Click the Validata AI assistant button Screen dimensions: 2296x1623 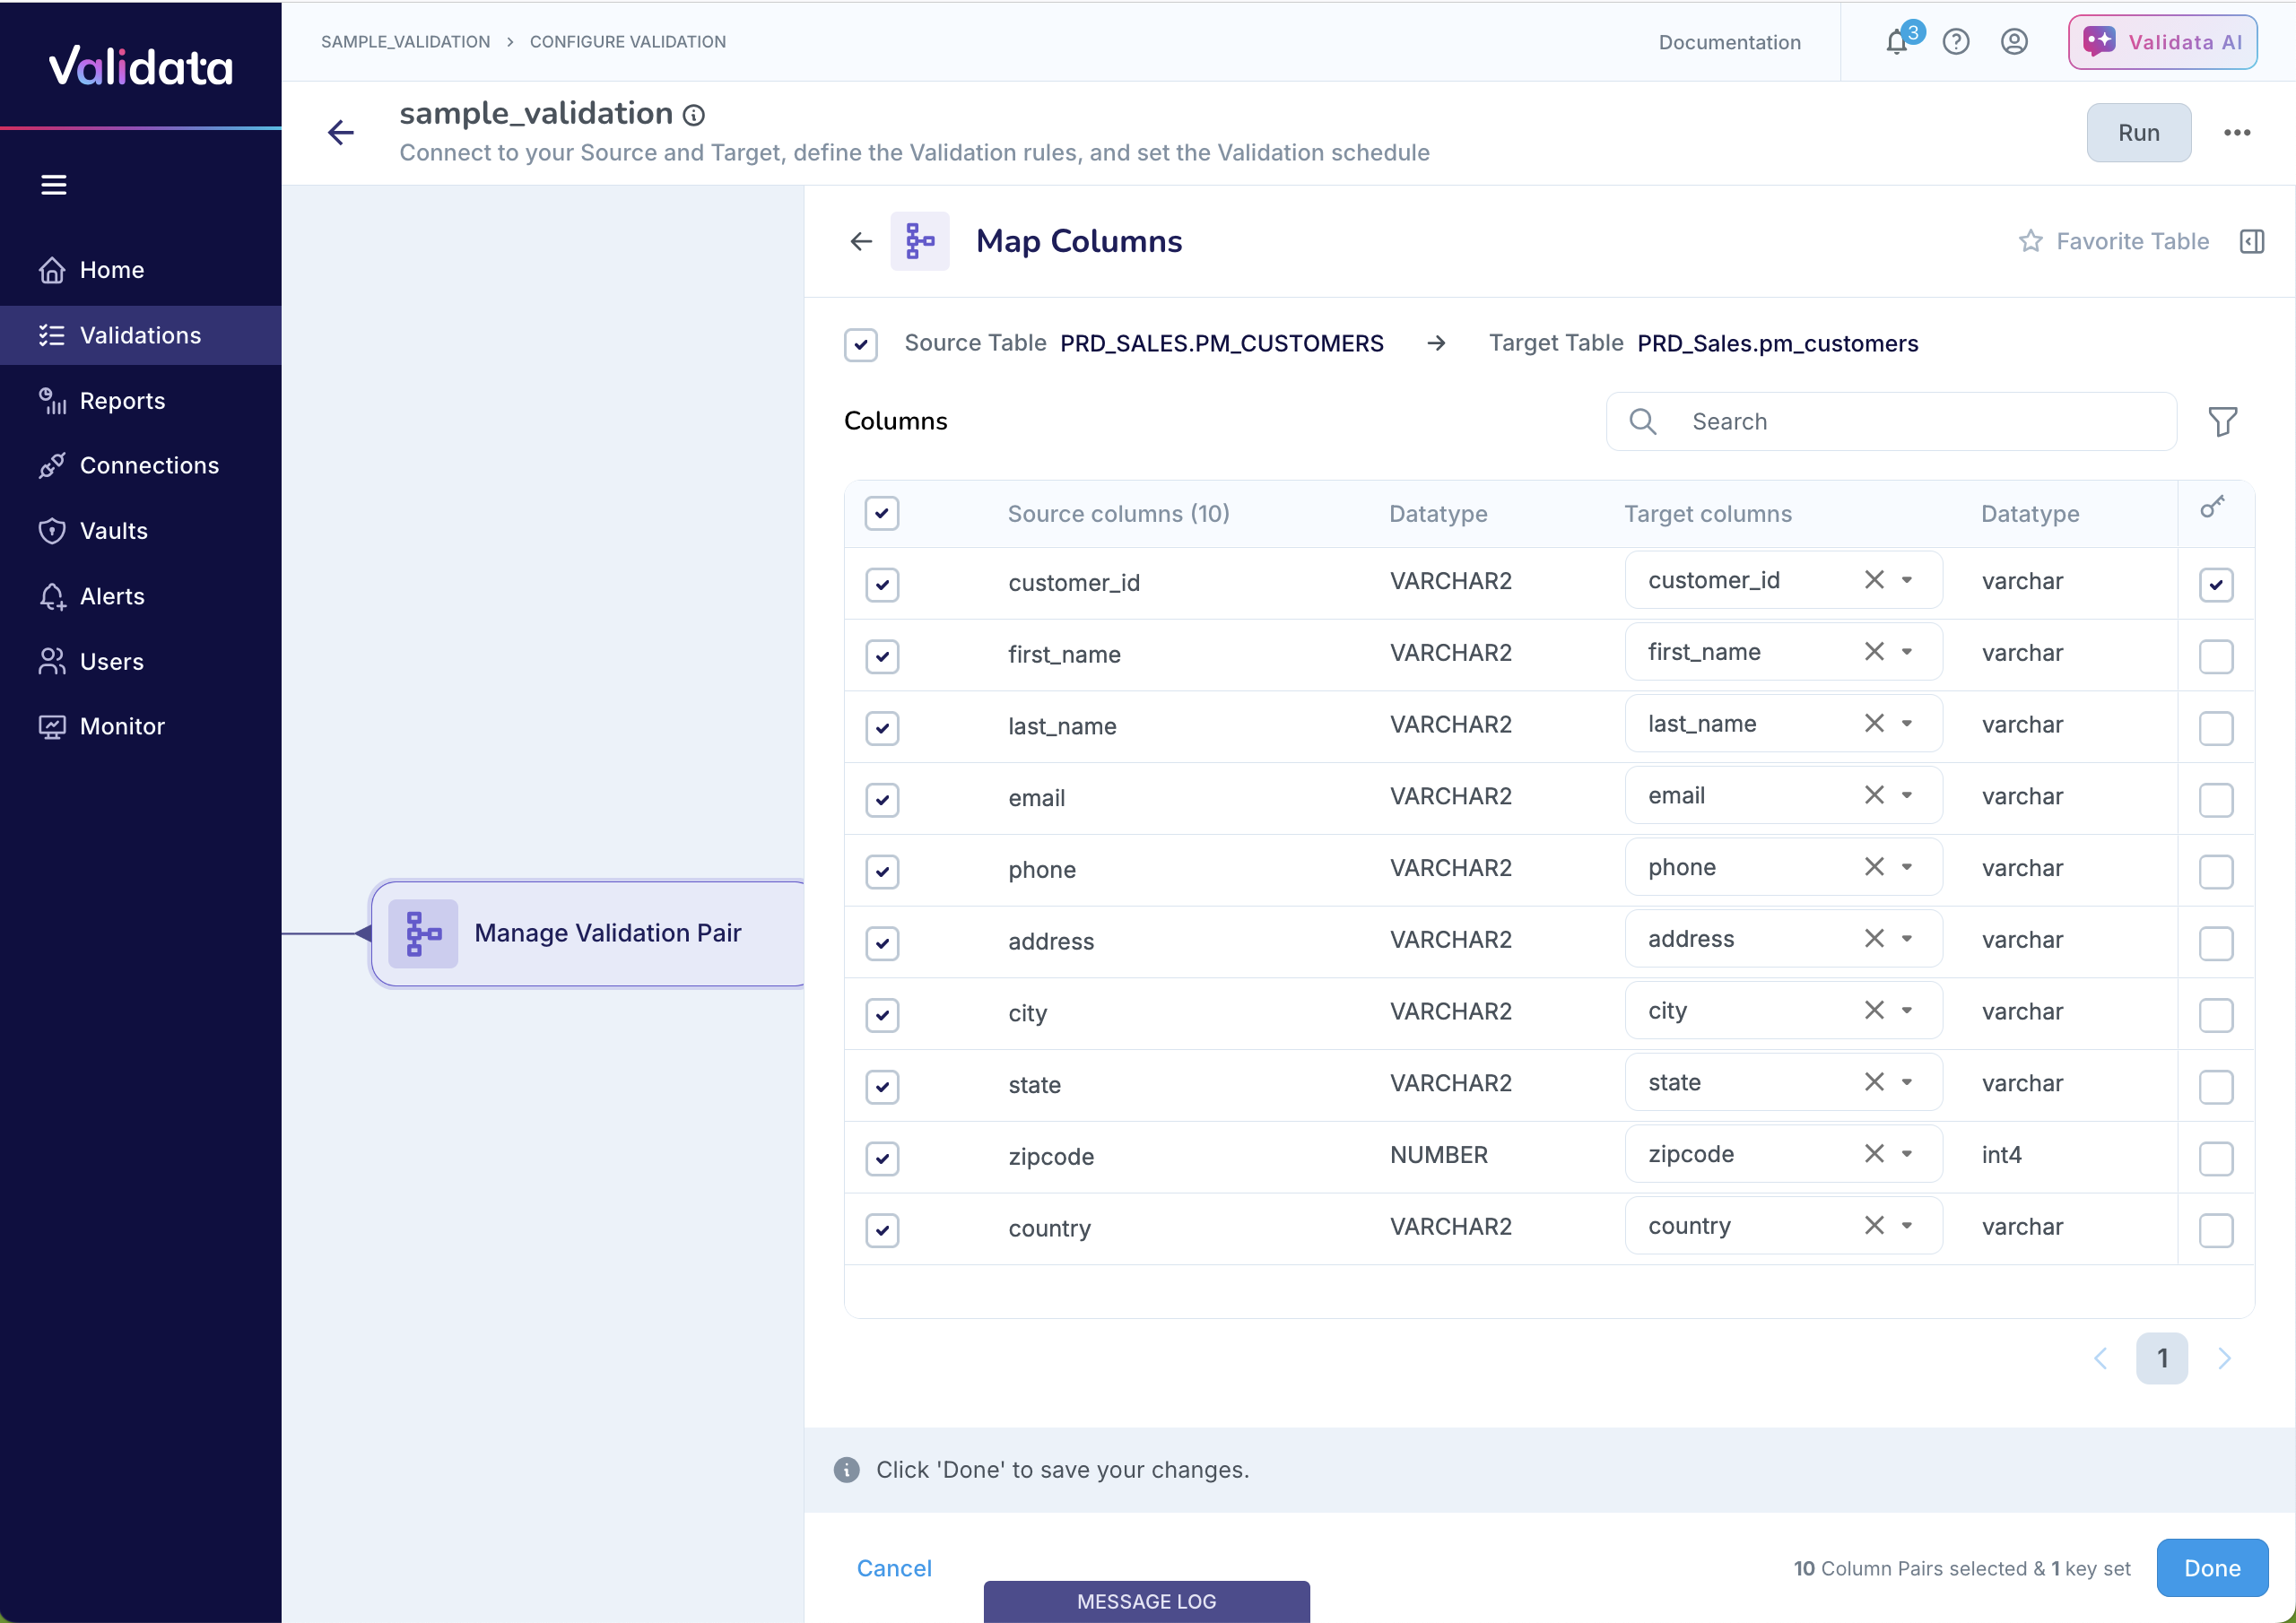click(x=2162, y=42)
